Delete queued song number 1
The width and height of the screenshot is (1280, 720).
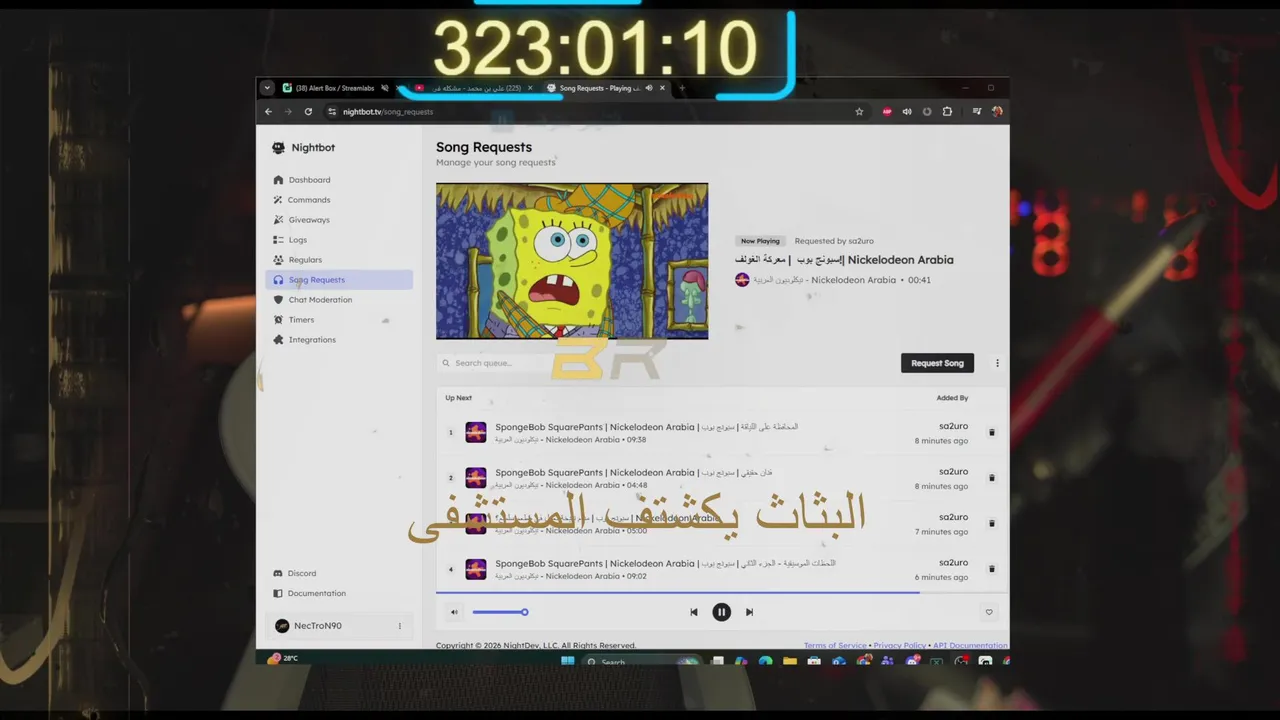pyautogui.click(x=992, y=433)
